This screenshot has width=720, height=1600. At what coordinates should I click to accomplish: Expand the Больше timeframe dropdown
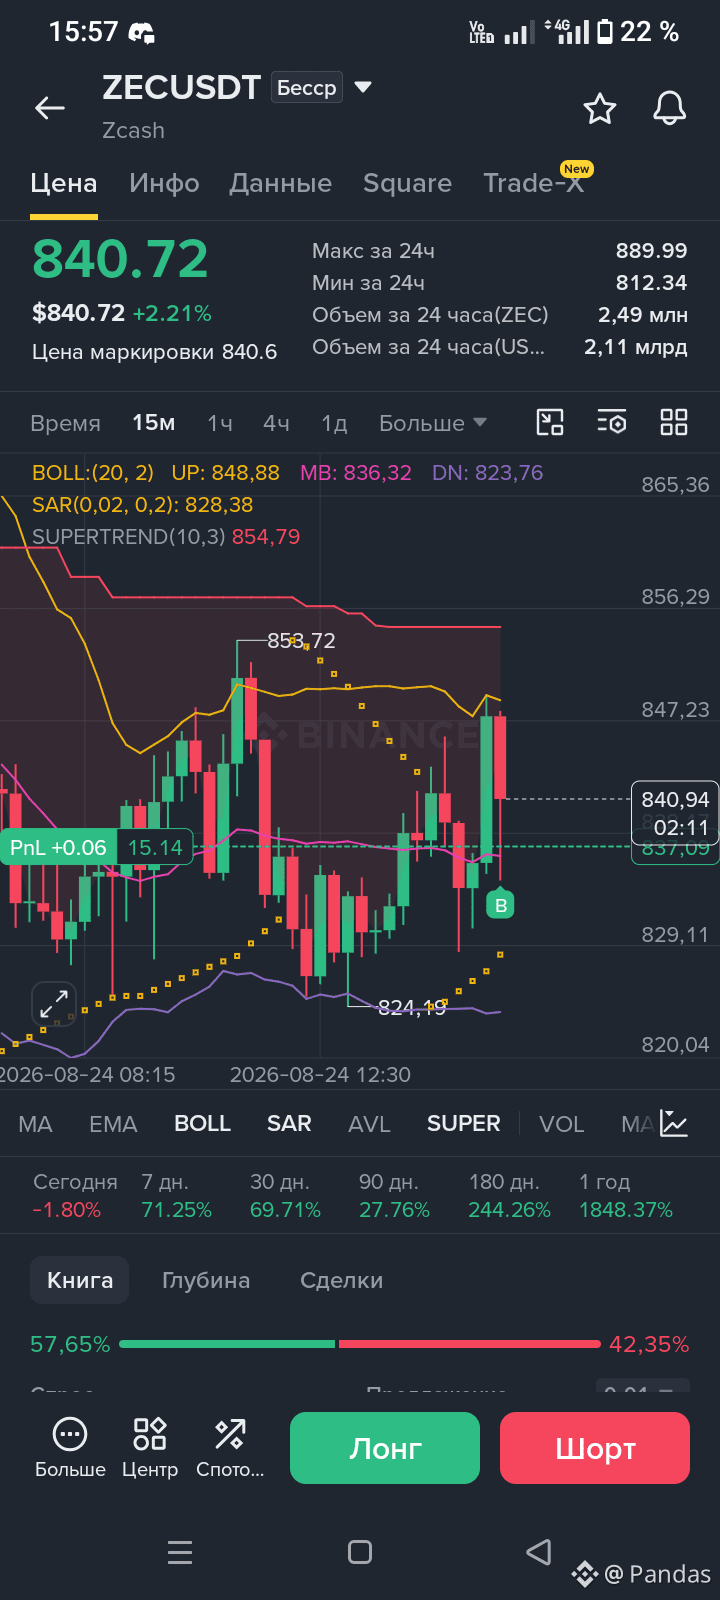point(433,423)
